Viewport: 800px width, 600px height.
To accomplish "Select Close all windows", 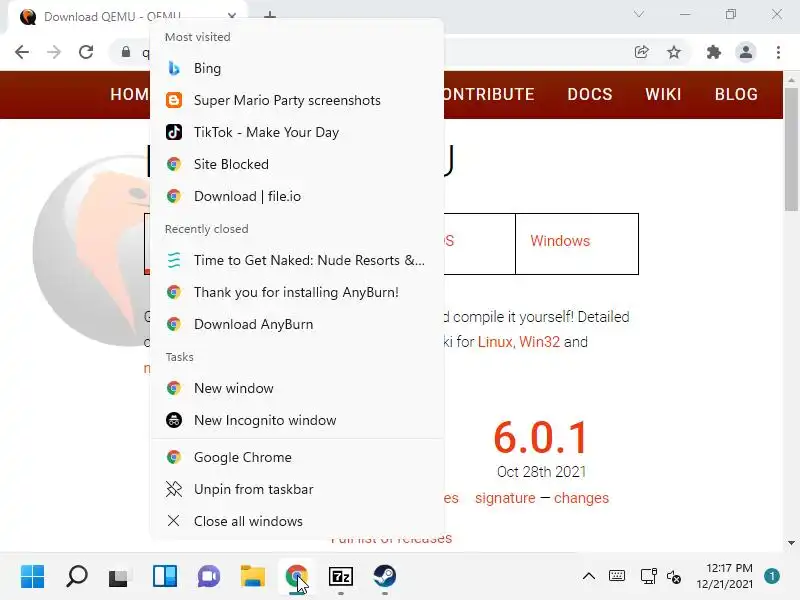I will (x=297, y=521).
